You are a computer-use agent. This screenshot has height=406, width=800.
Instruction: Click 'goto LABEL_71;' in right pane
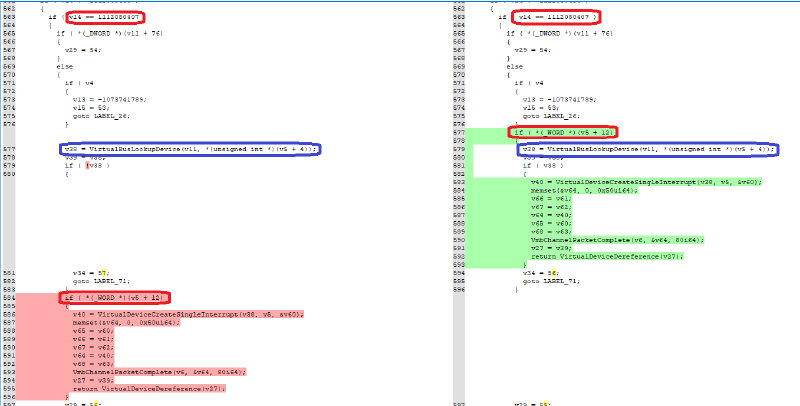point(552,281)
